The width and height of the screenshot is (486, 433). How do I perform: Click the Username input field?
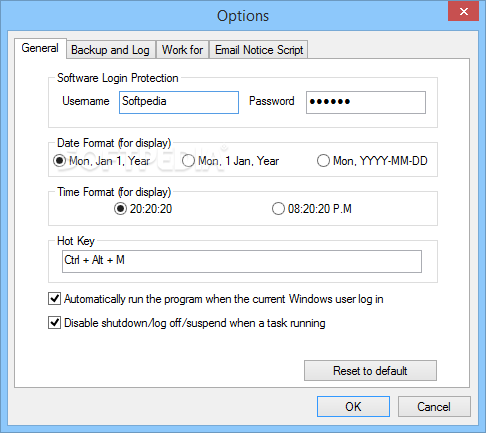pos(179,102)
